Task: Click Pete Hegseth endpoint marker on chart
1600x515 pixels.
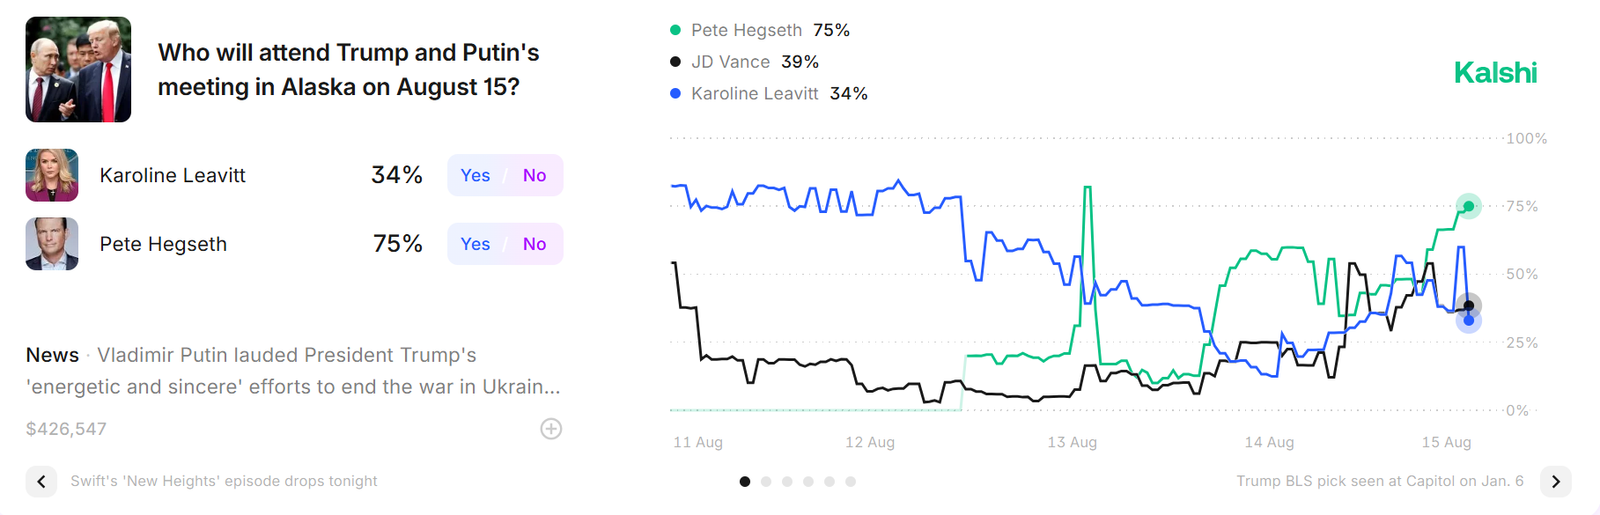Action: point(1468,206)
